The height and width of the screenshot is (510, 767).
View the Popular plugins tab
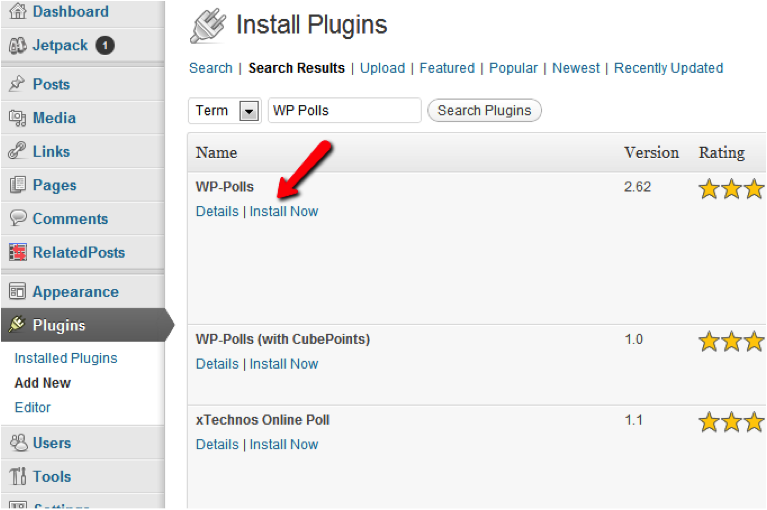pos(514,68)
